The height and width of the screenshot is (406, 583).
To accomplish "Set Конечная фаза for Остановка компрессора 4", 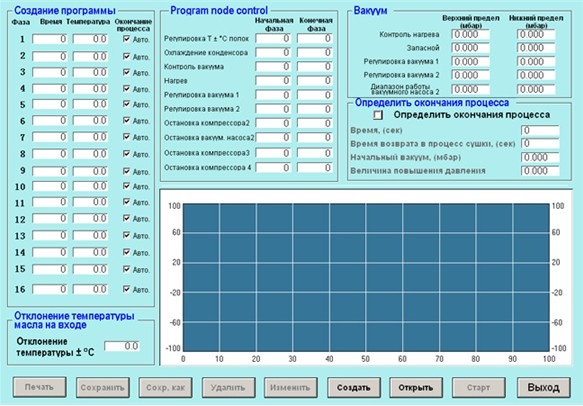I will [x=315, y=168].
